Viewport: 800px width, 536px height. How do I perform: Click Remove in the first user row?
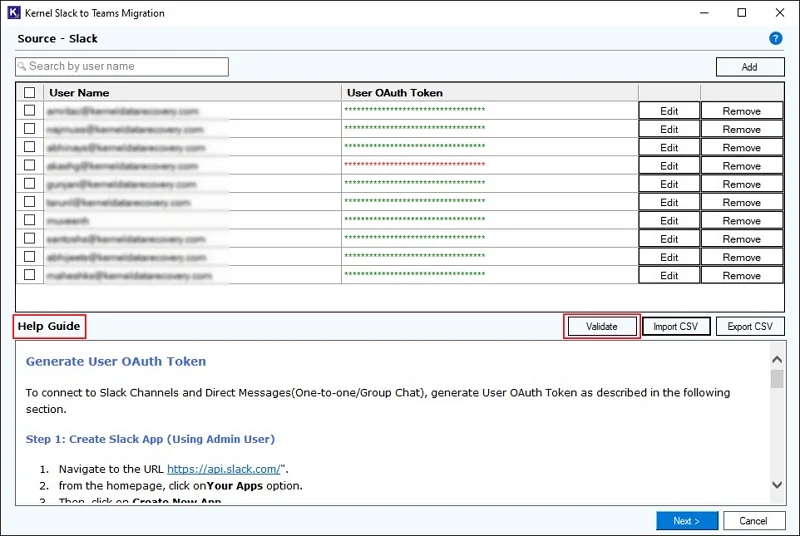[742, 111]
